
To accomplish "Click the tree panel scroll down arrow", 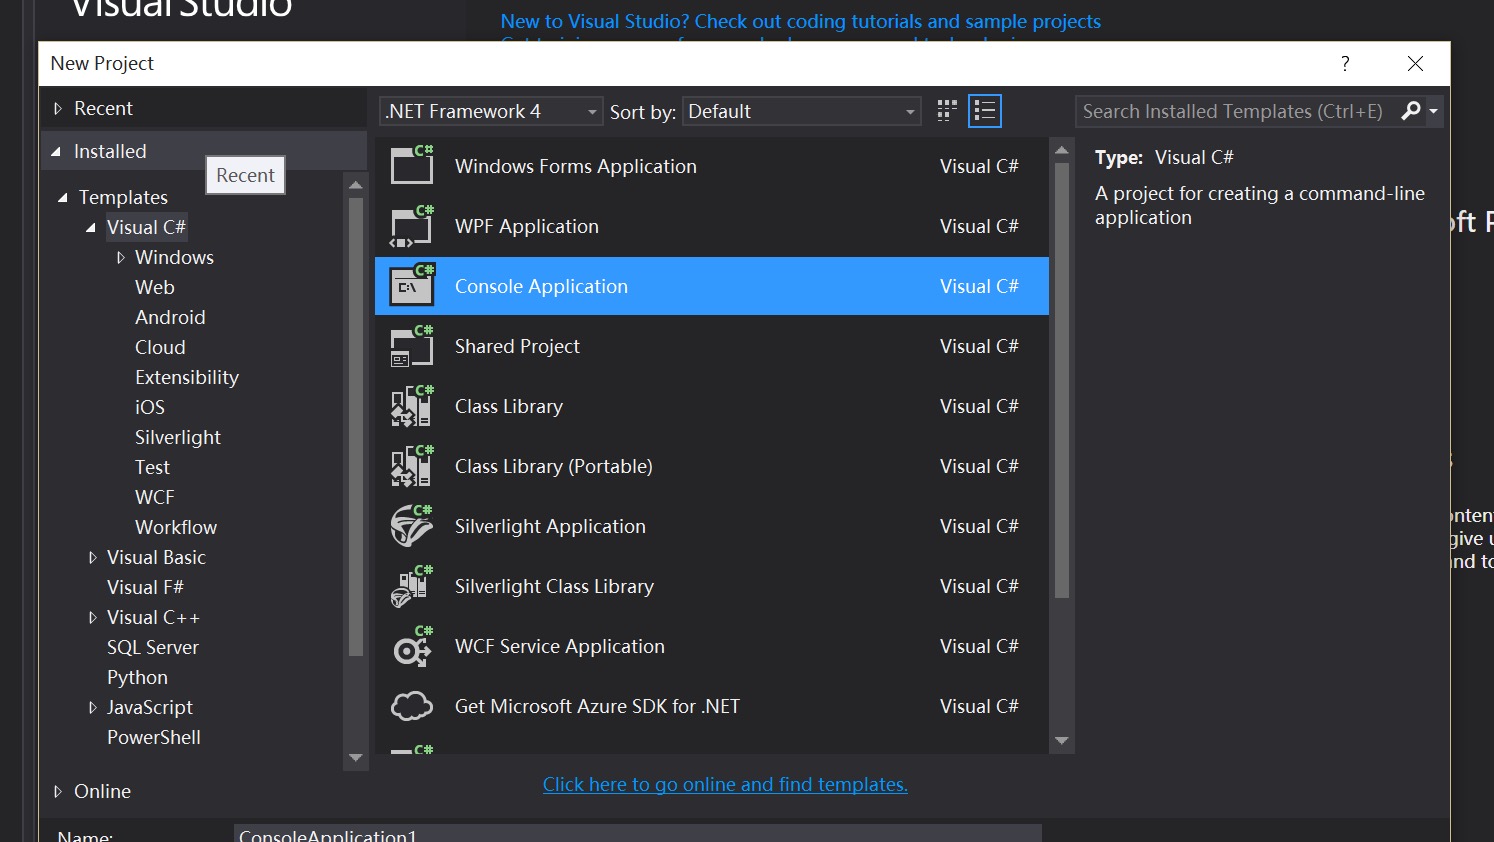I will [355, 758].
